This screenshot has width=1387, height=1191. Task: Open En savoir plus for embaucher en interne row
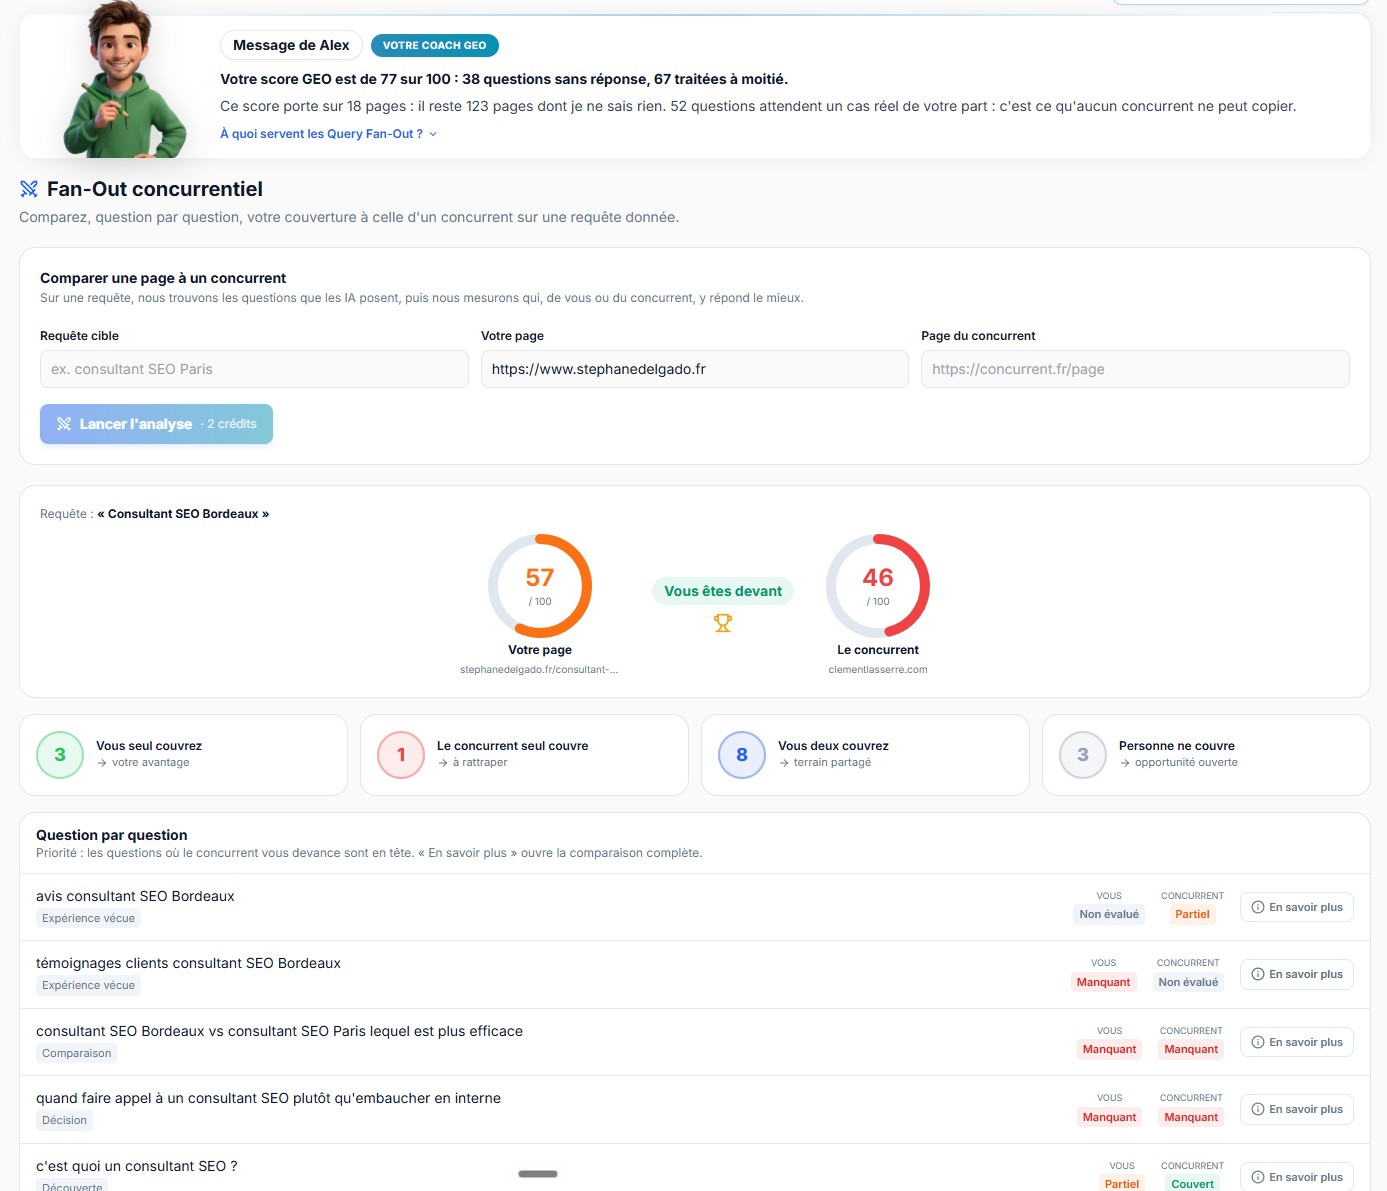1297,1109
